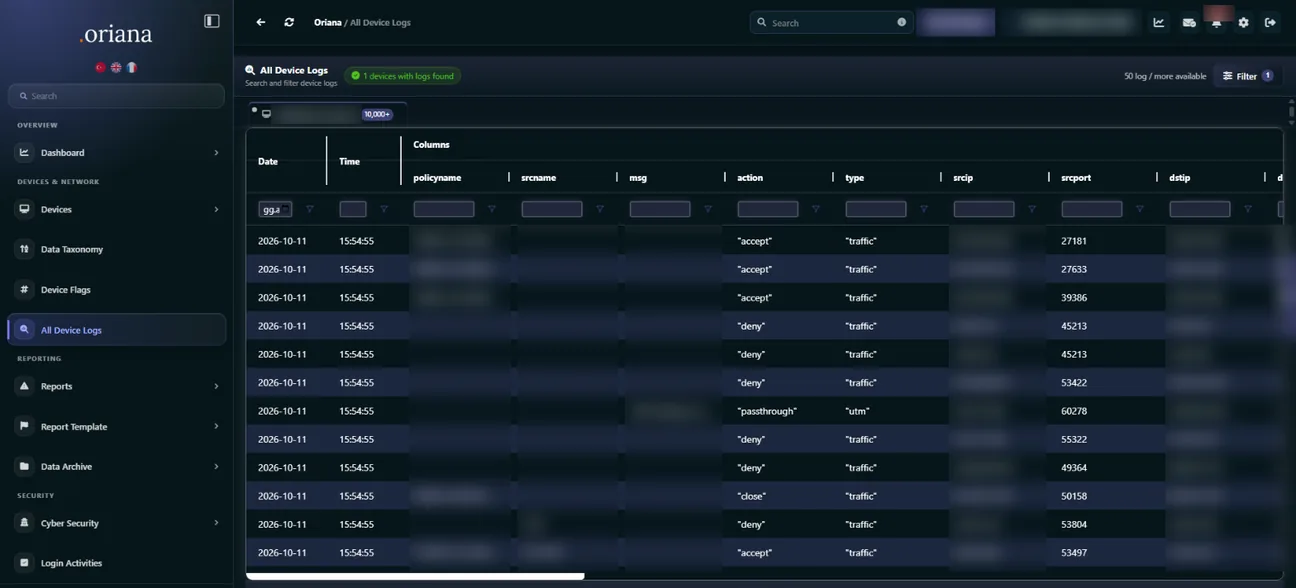This screenshot has height=588, width=1296.
Task: Select the "passthrough" action cell
Action: pyautogui.click(x=767, y=411)
